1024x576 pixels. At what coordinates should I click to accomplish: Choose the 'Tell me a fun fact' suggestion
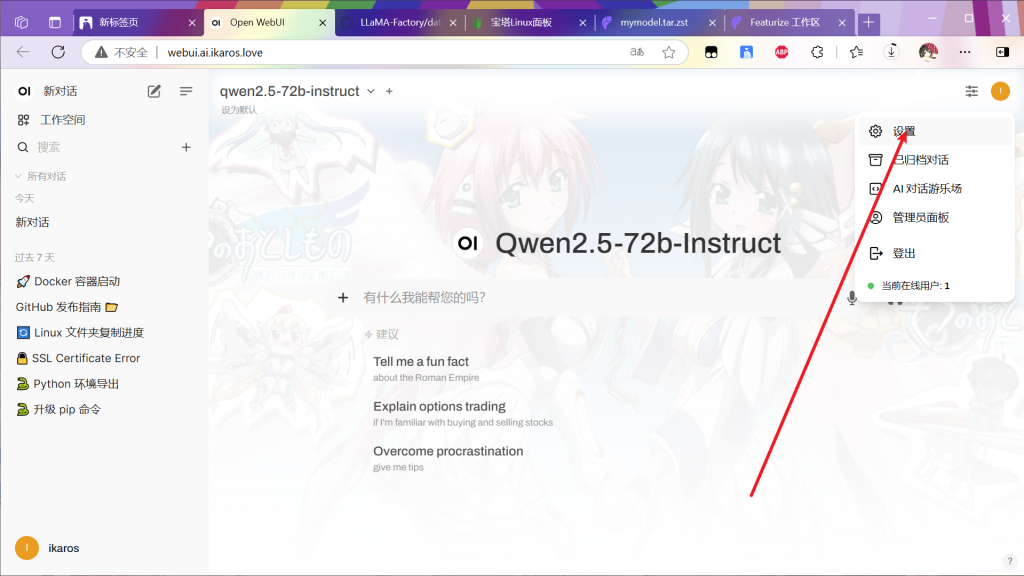coord(426,369)
